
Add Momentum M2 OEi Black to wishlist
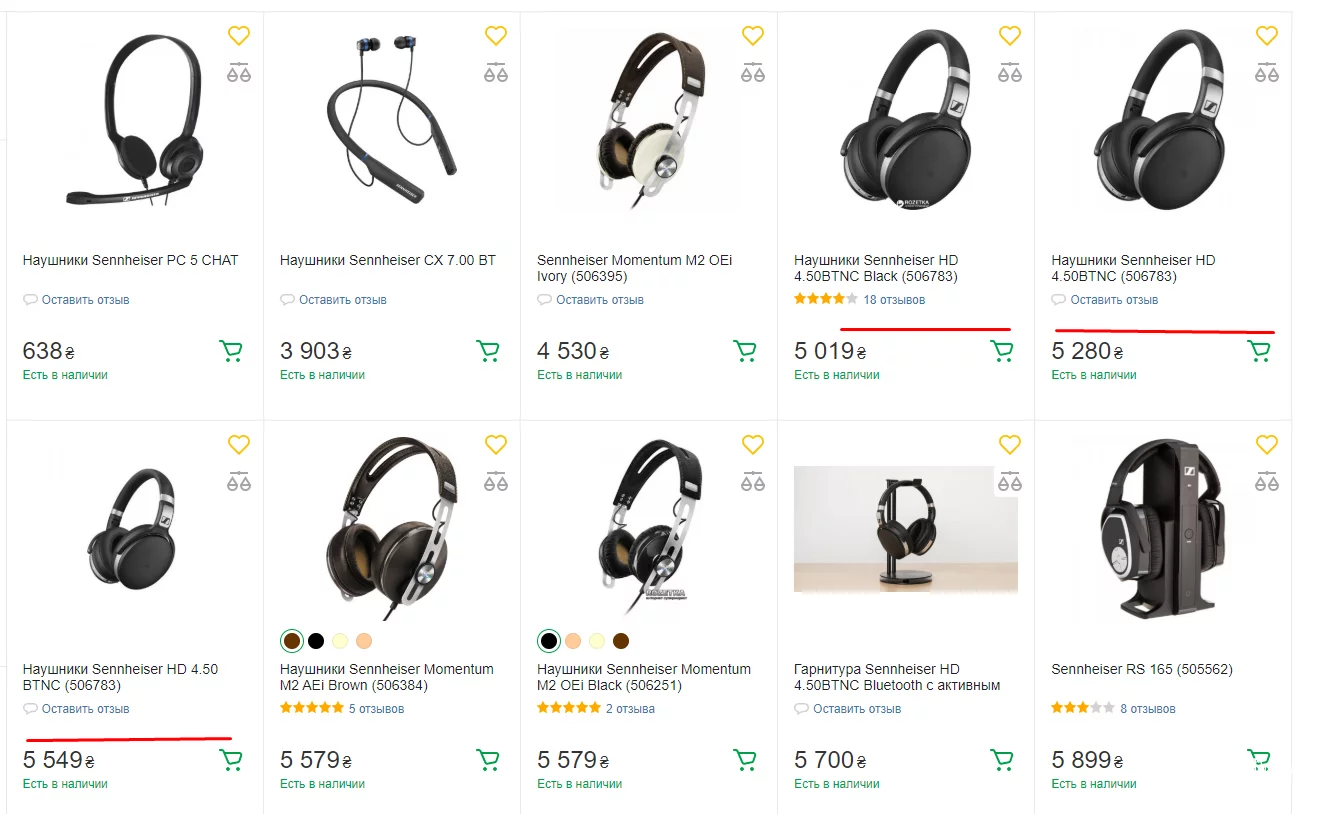pyautogui.click(x=753, y=445)
